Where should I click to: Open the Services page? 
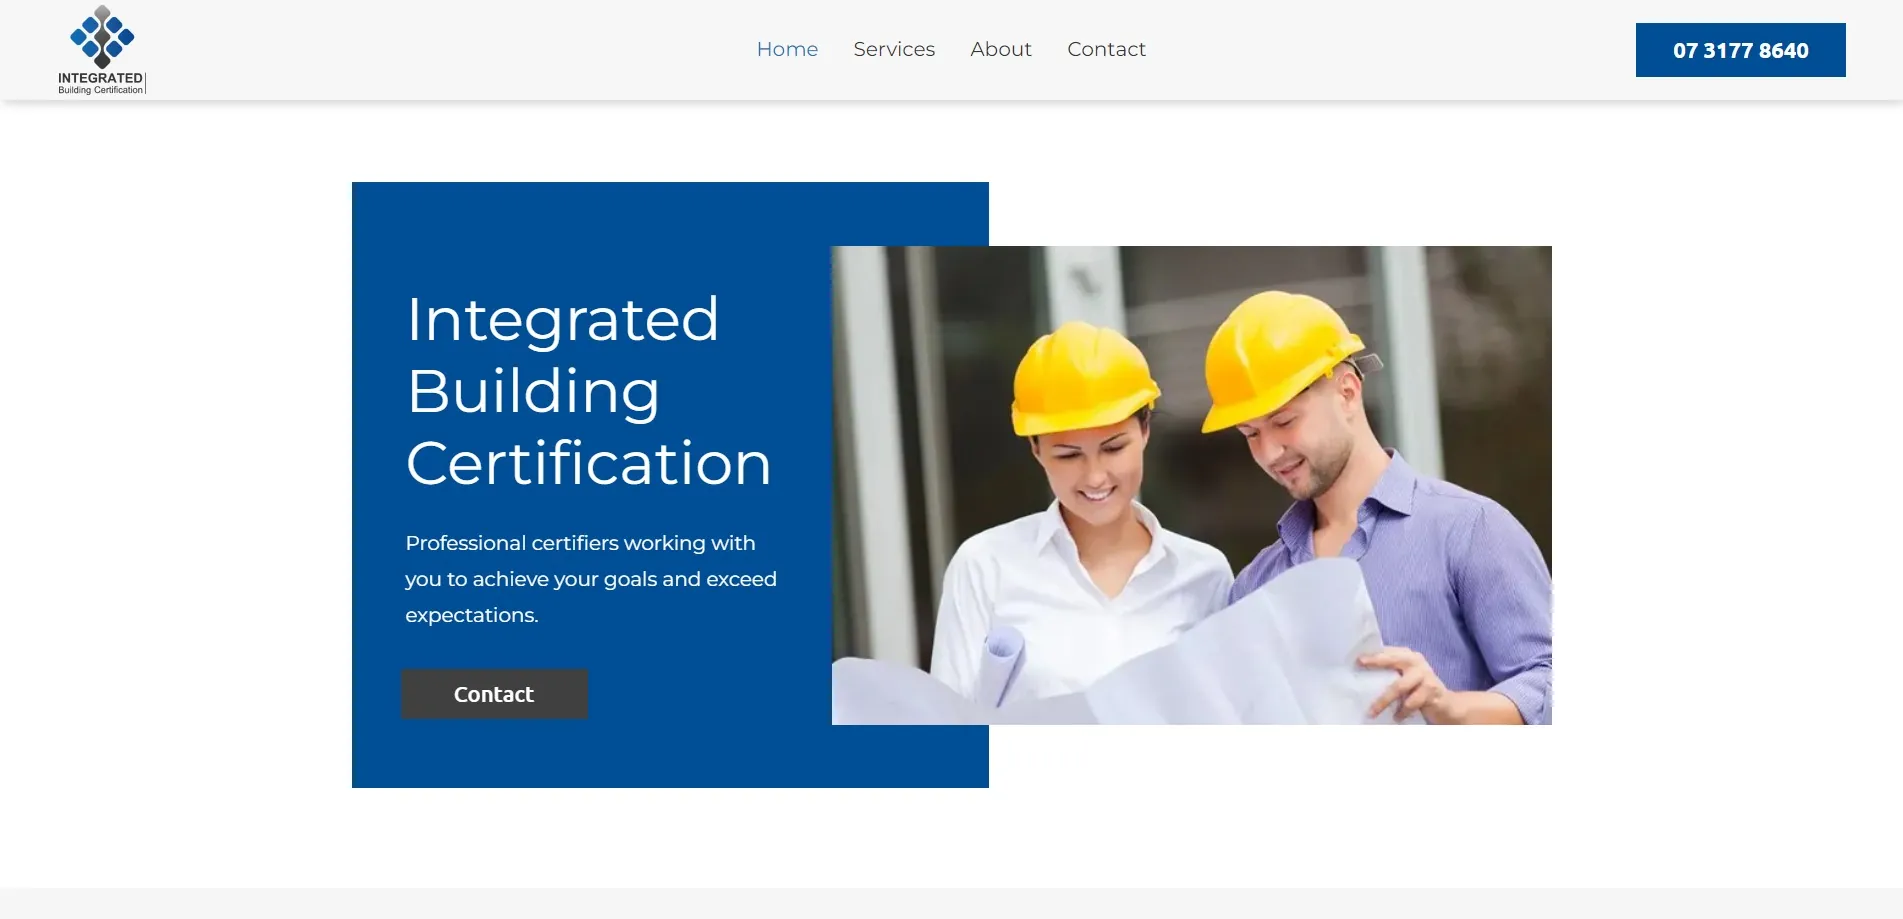pos(893,49)
